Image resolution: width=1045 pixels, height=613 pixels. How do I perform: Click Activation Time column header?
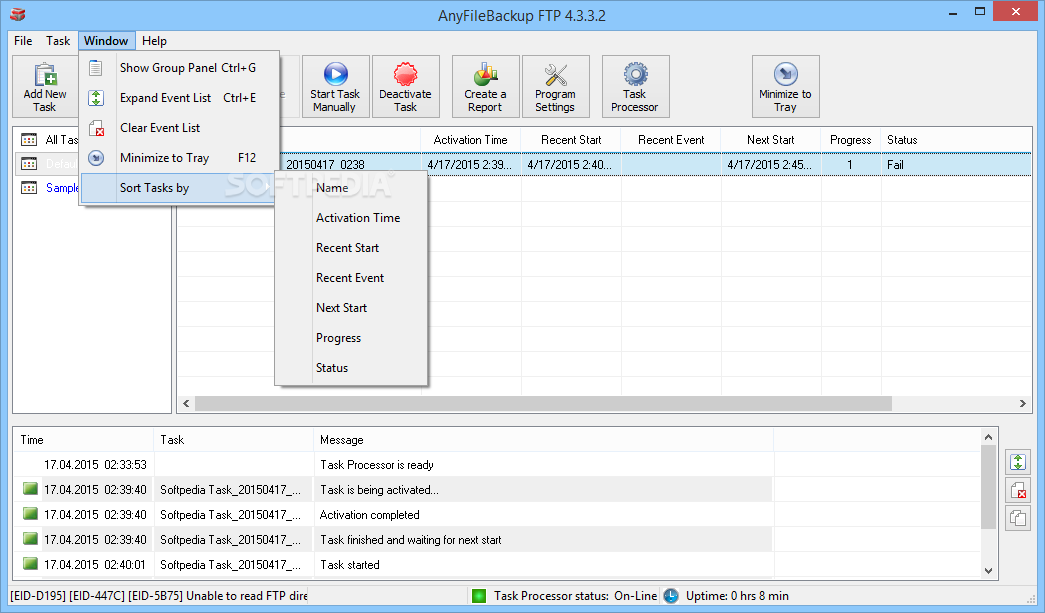471,140
